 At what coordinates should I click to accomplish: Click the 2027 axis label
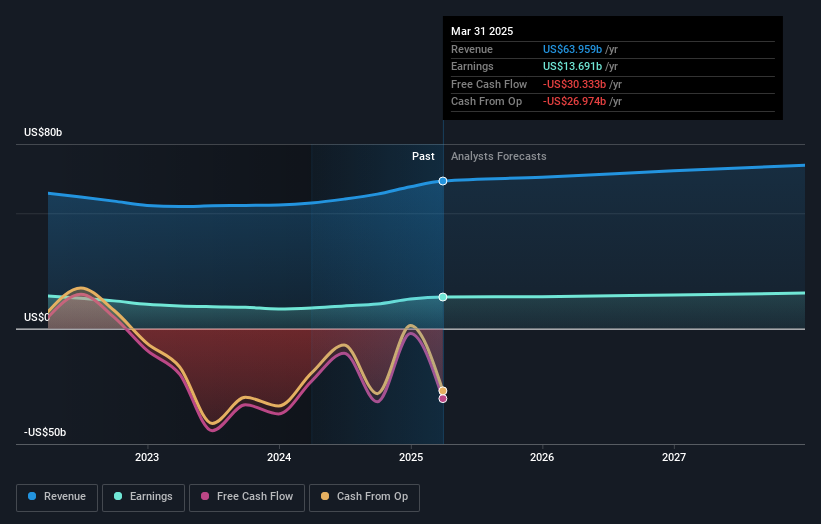674,458
